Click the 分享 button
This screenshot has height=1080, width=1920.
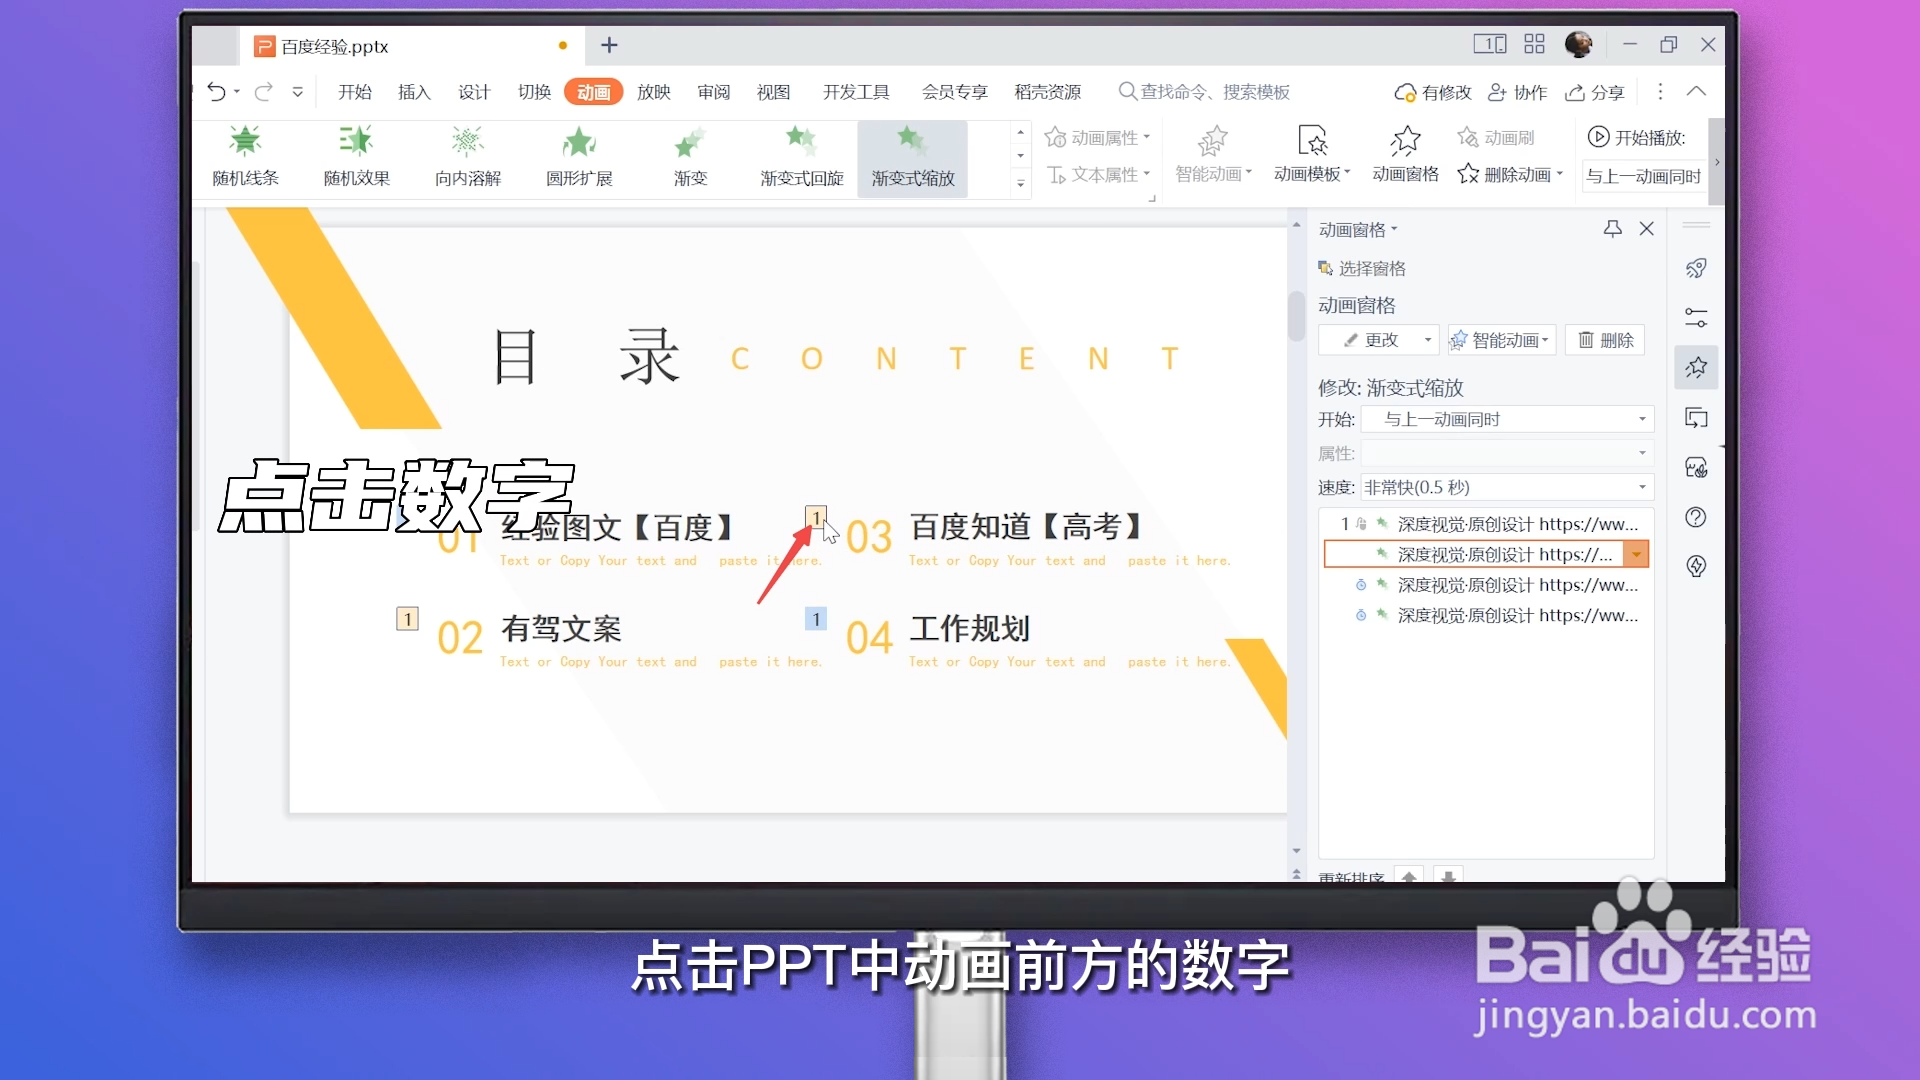(x=1595, y=92)
